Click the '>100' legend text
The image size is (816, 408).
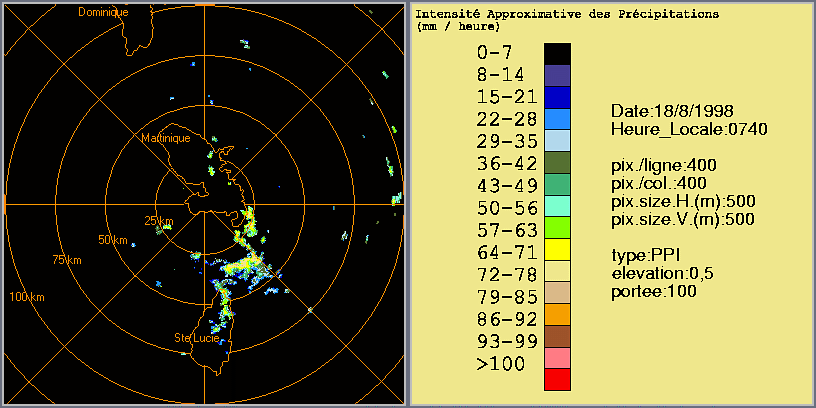click(x=501, y=364)
